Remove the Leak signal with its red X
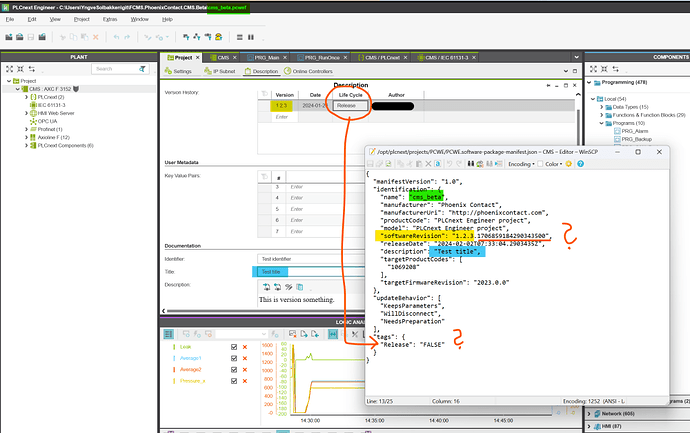This screenshot has width=690, height=433. [x=244, y=347]
